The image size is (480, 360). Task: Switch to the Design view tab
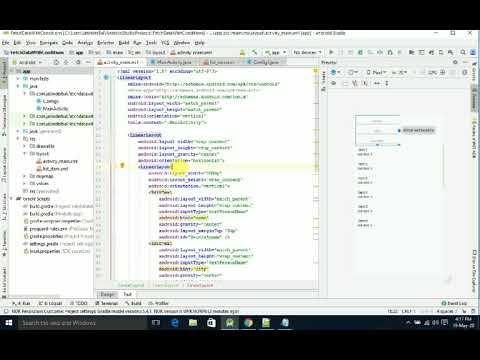[x=107, y=294]
